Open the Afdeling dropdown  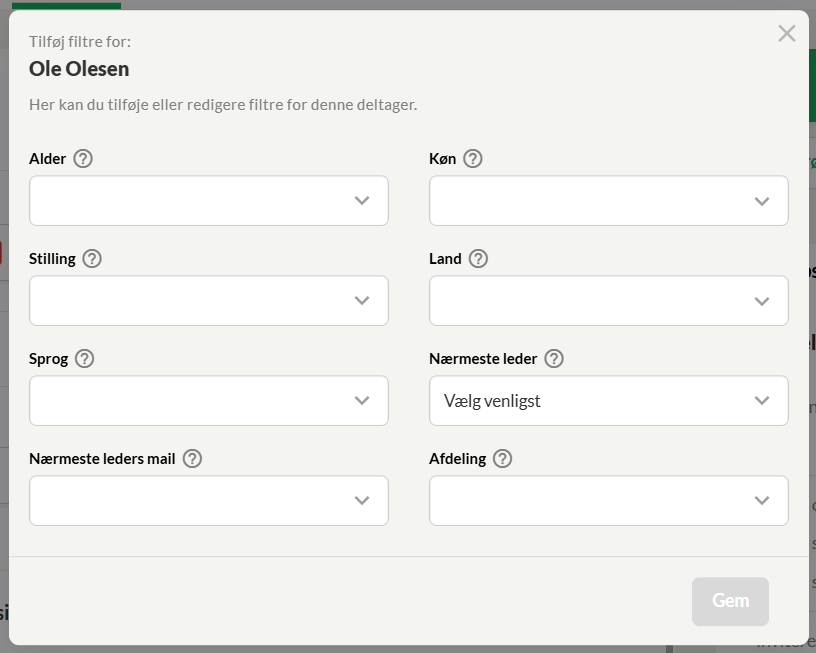click(609, 500)
